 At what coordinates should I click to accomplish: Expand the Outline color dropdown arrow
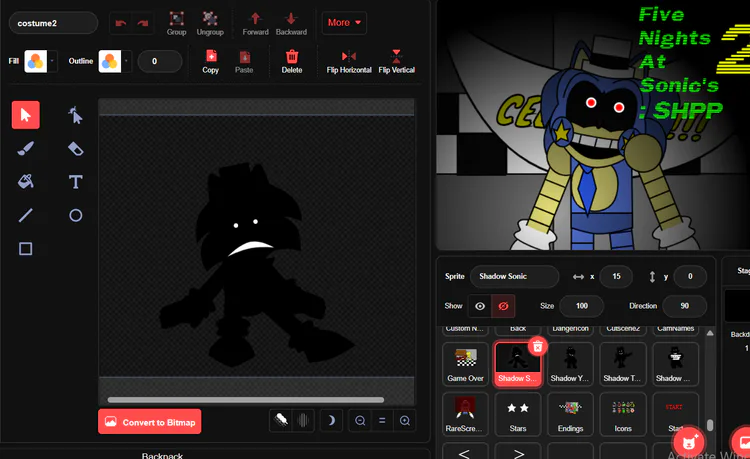126,61
